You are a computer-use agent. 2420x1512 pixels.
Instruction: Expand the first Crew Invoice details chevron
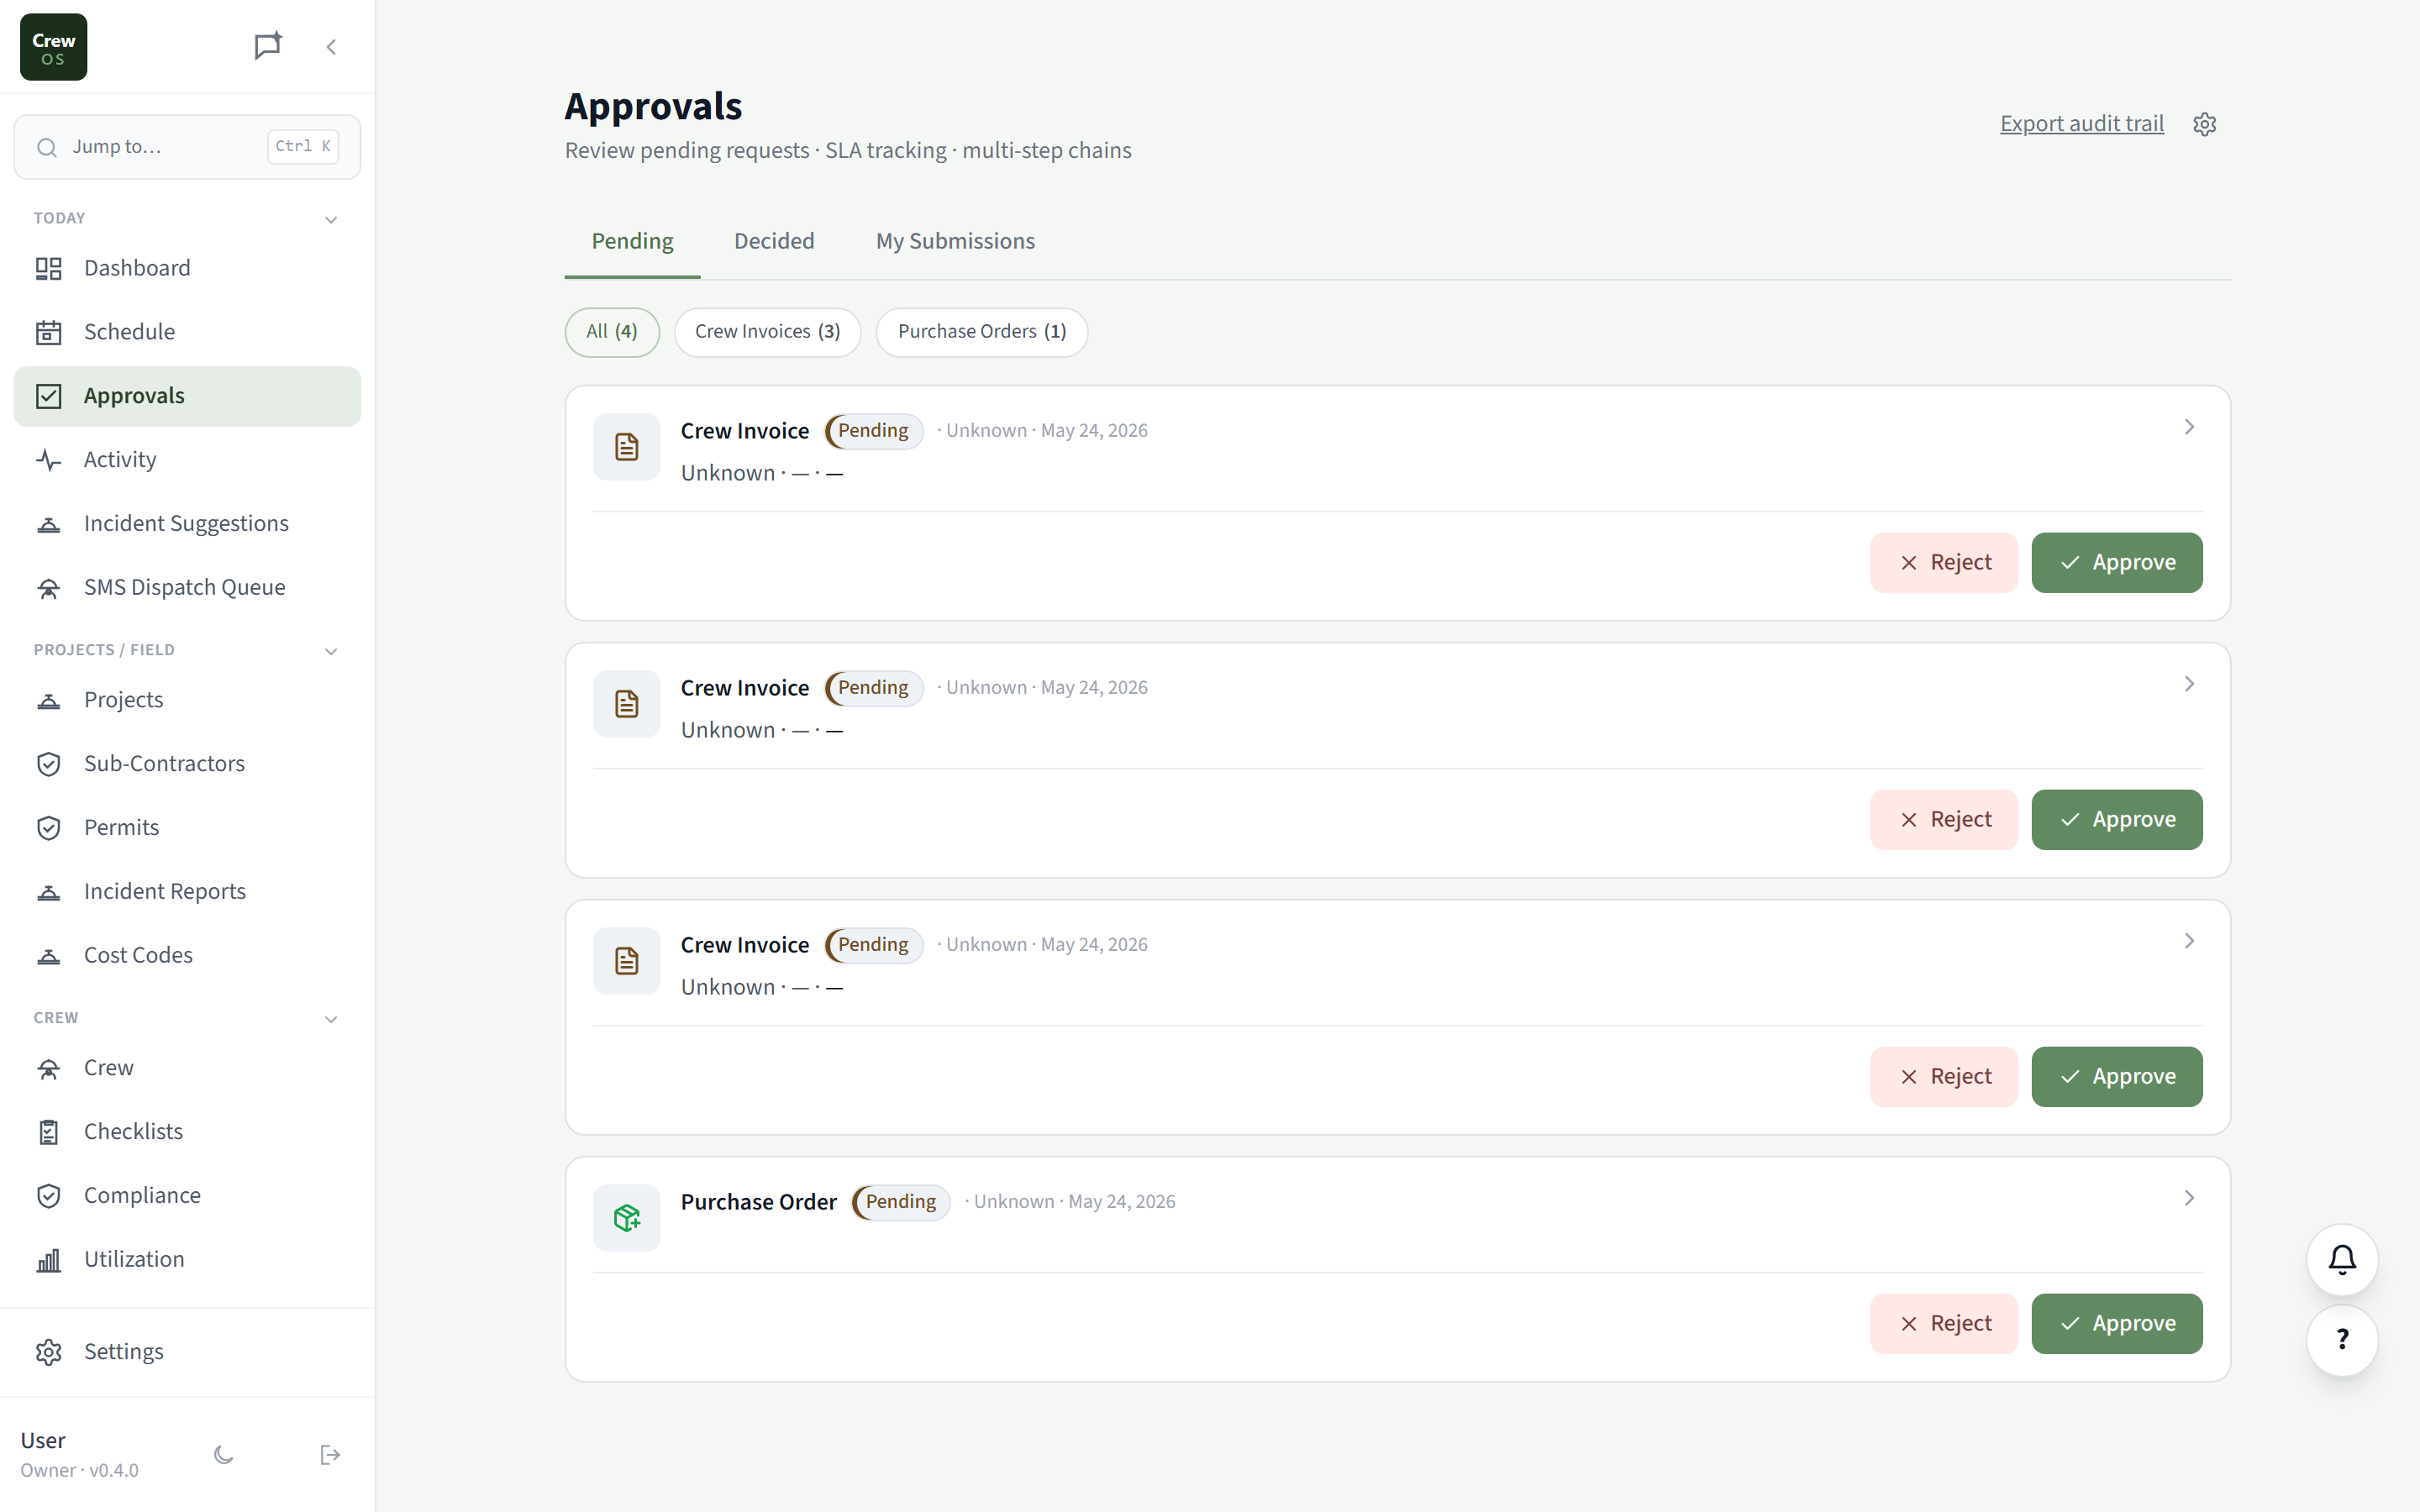coord(2189,427)
